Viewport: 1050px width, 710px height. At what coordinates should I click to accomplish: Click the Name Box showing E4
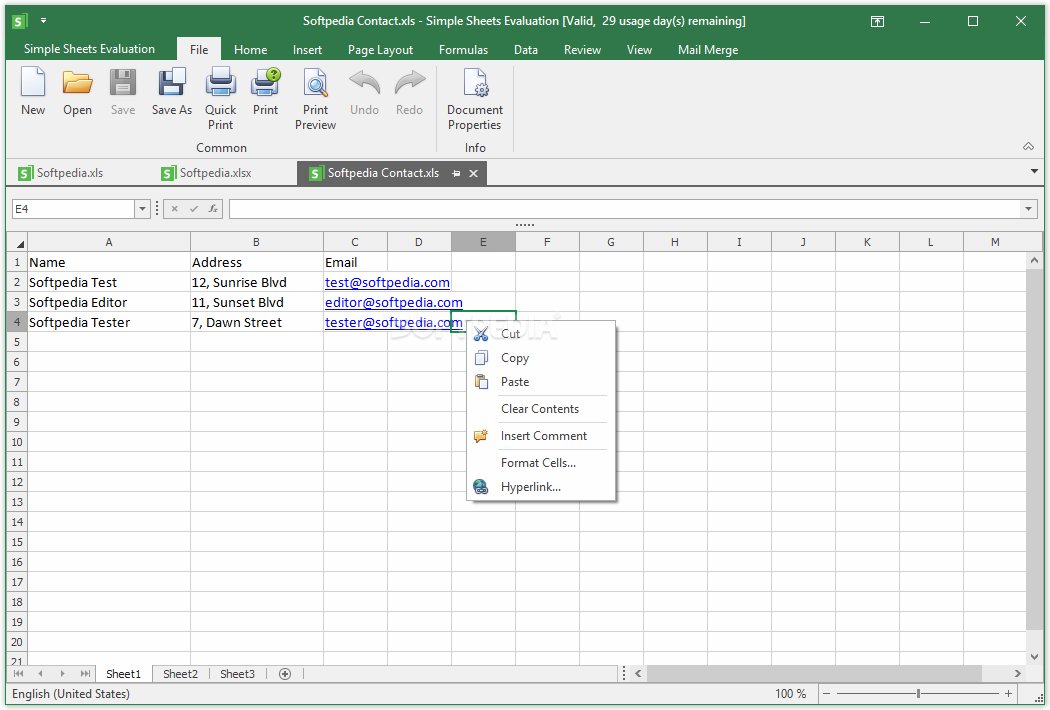pos(74,209)
